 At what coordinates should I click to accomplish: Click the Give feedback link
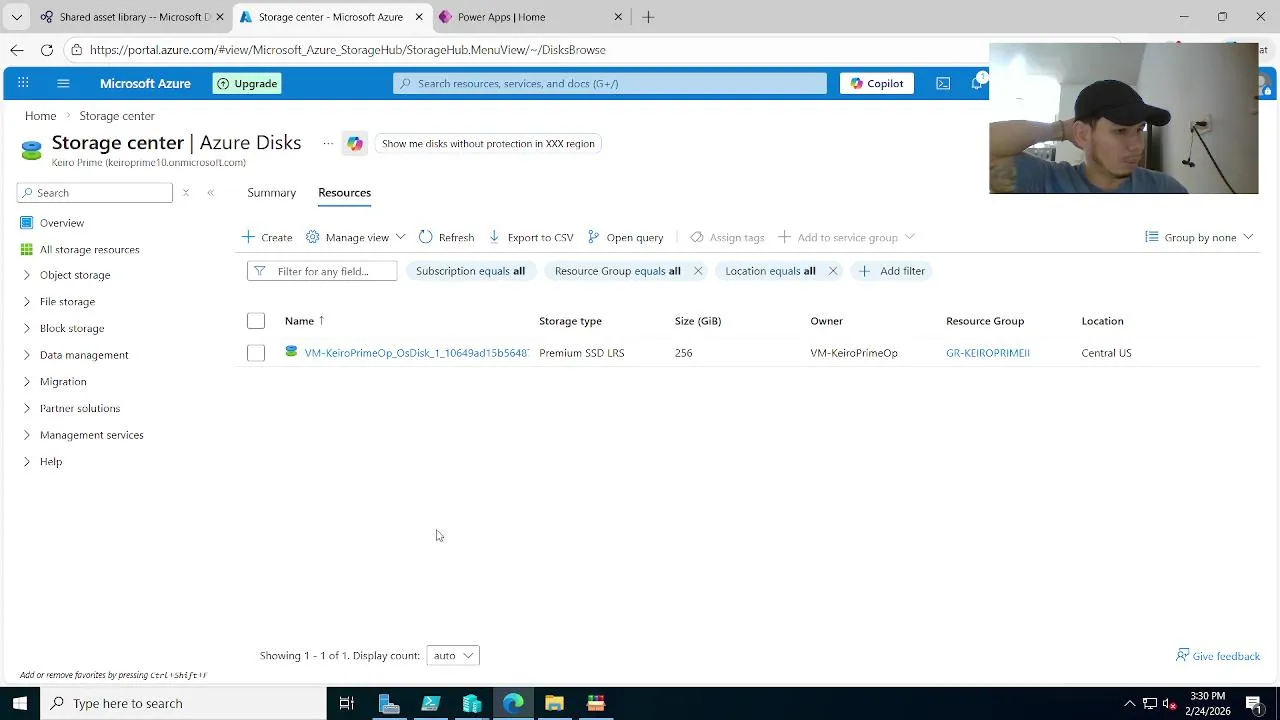click(1218, 656)
